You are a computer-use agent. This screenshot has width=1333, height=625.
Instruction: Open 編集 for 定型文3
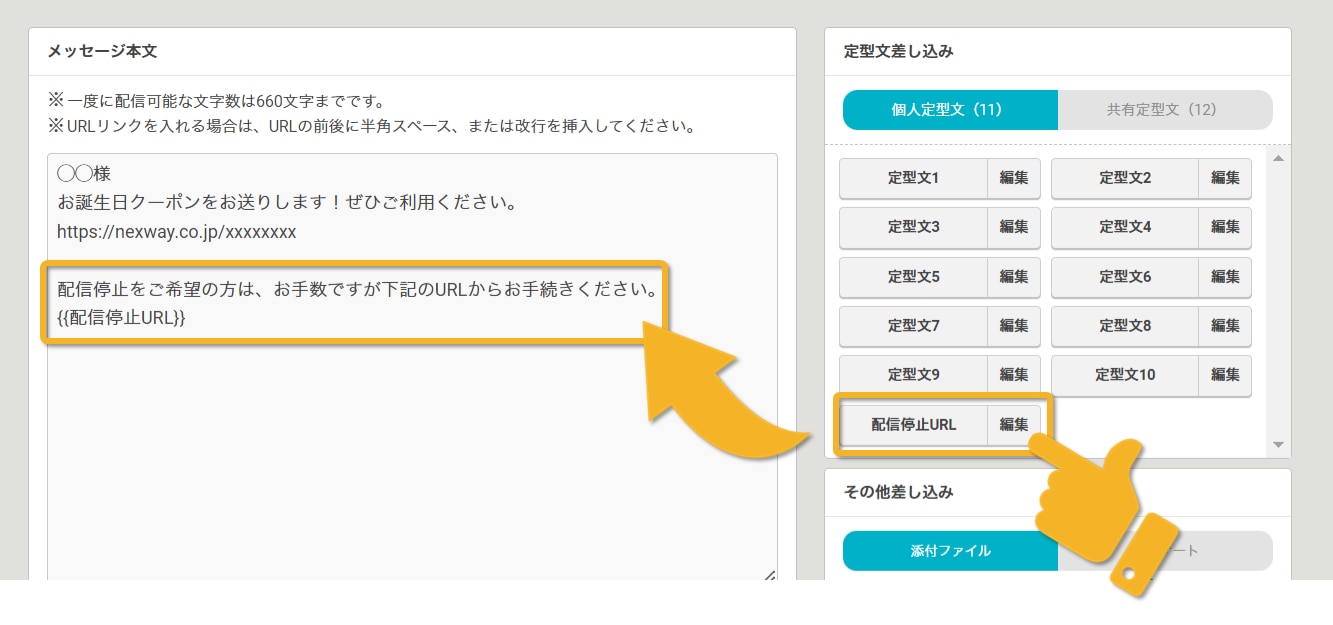coord(1013,228)
